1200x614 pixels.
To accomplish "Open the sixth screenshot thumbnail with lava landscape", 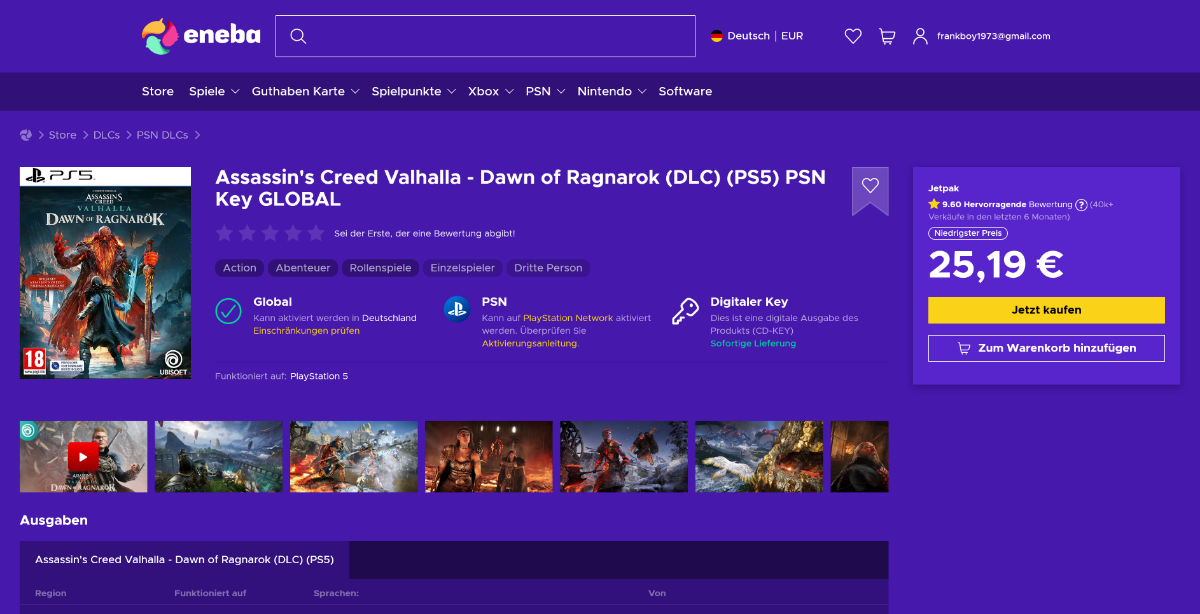I will pyautogui.click(x=759, y=456).
